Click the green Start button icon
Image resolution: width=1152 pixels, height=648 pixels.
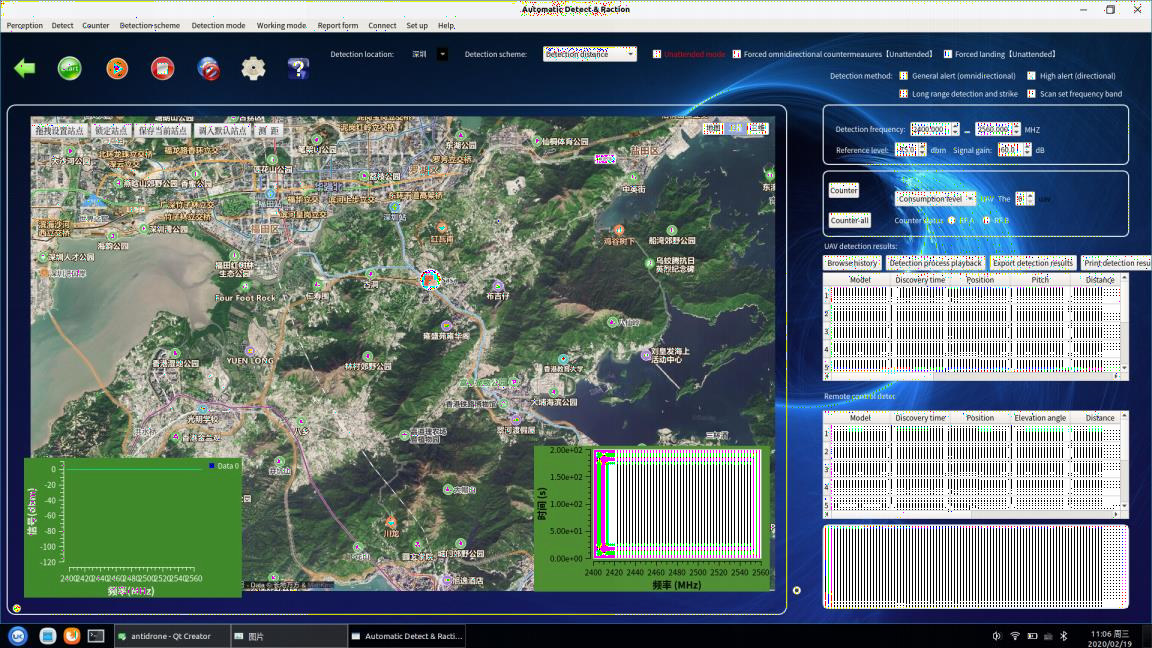pyautogui.click(x=70, y=68)
